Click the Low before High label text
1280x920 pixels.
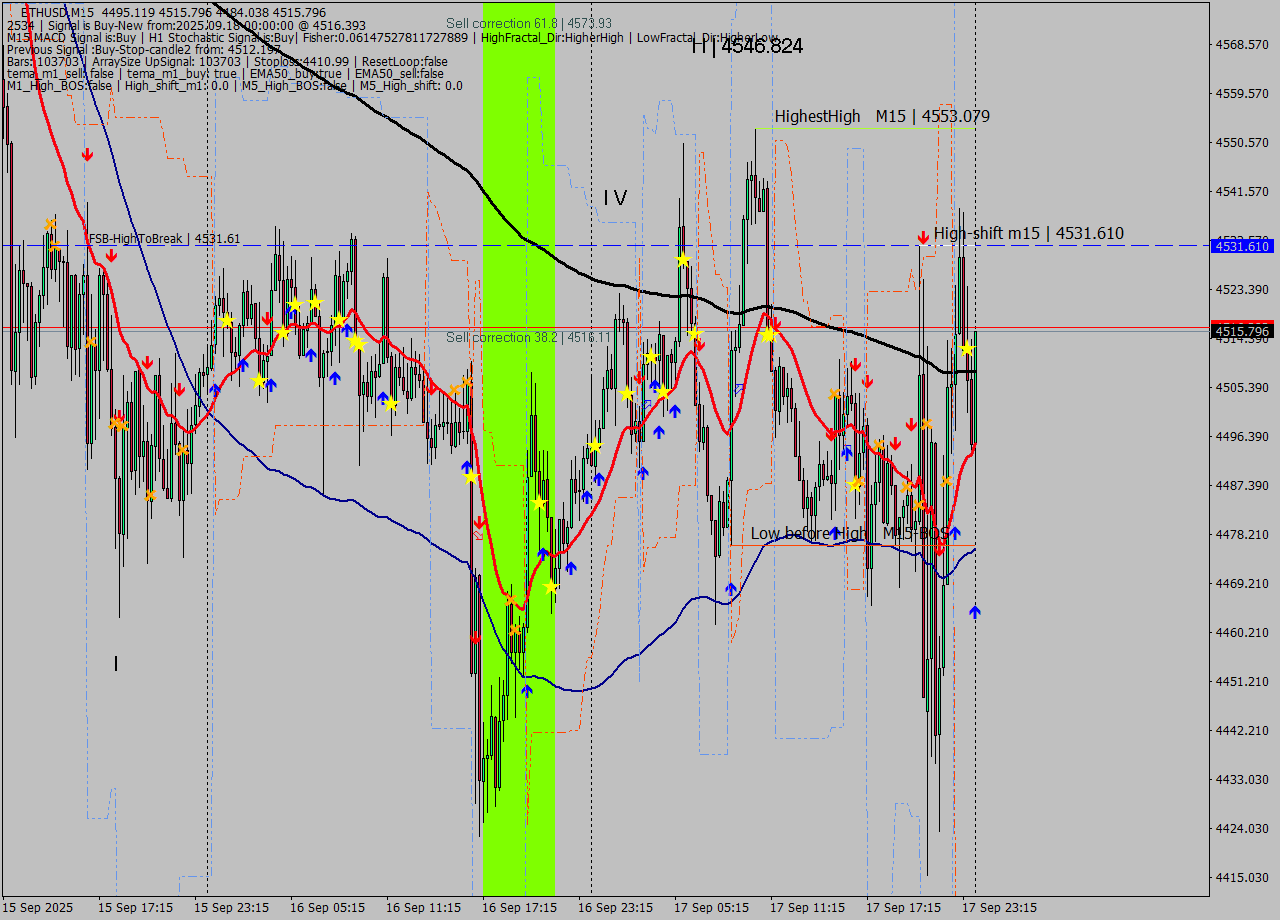808,534
